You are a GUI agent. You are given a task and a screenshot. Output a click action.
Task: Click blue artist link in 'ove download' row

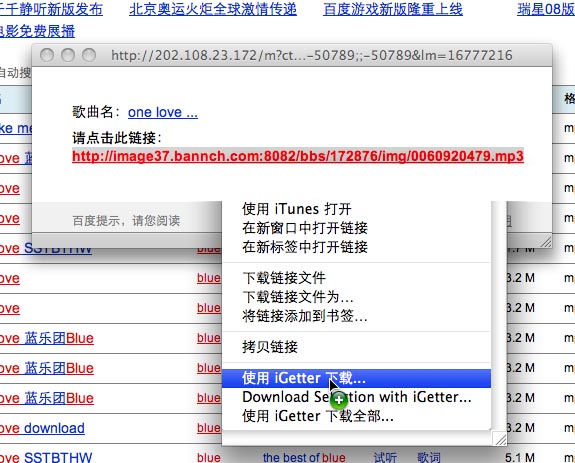tap(209, 428)
